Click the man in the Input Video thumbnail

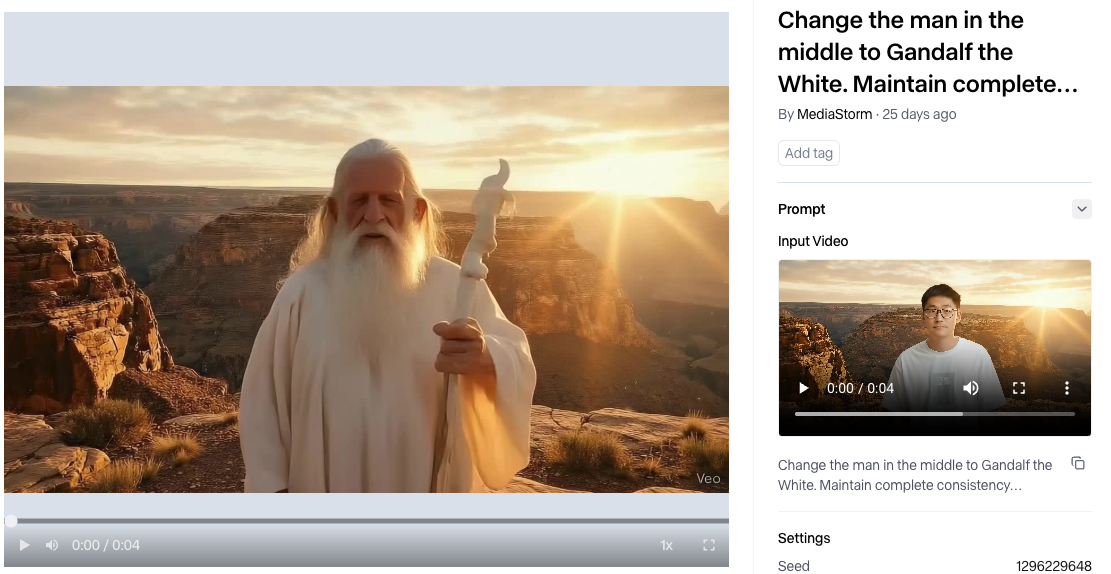[942, 330]
